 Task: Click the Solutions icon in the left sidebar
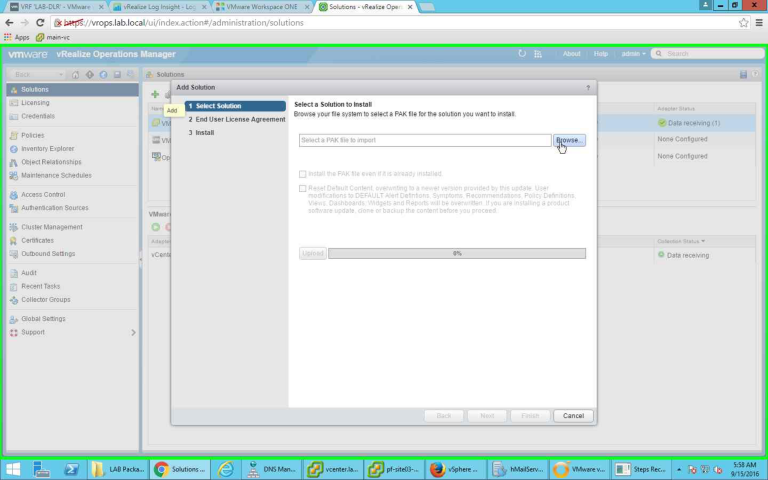pos(13,89)
